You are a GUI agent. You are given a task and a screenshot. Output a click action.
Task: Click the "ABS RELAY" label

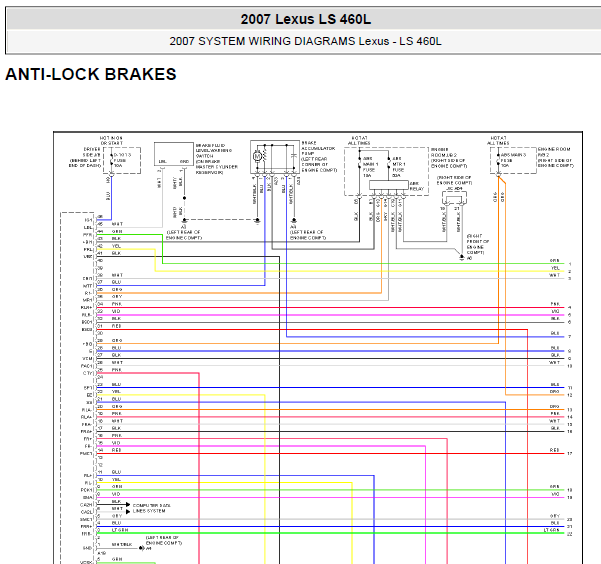tap(417, 186)
